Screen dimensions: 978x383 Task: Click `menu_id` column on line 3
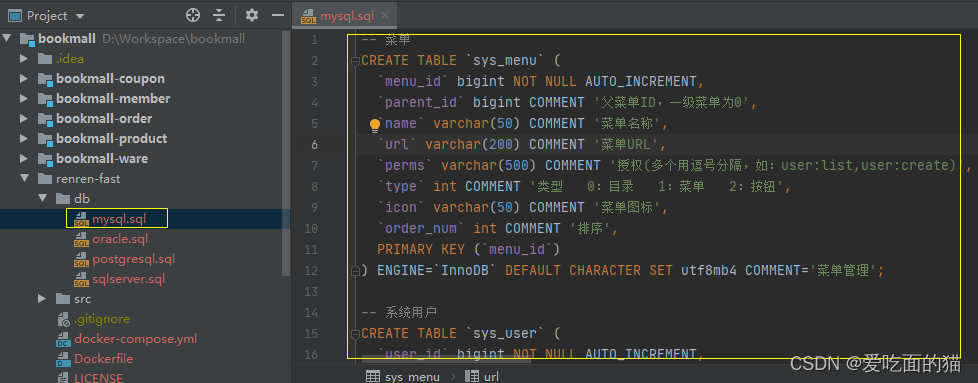(x=414, y=81)
